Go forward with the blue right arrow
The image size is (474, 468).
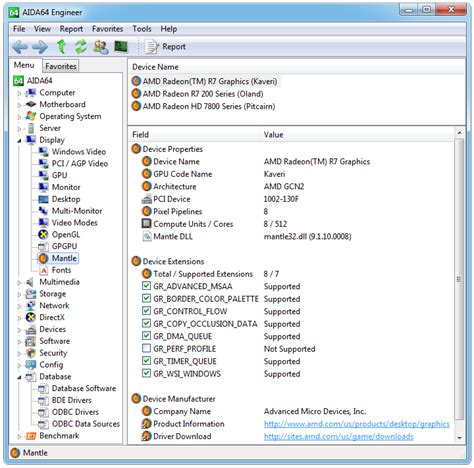click(40, 47)
